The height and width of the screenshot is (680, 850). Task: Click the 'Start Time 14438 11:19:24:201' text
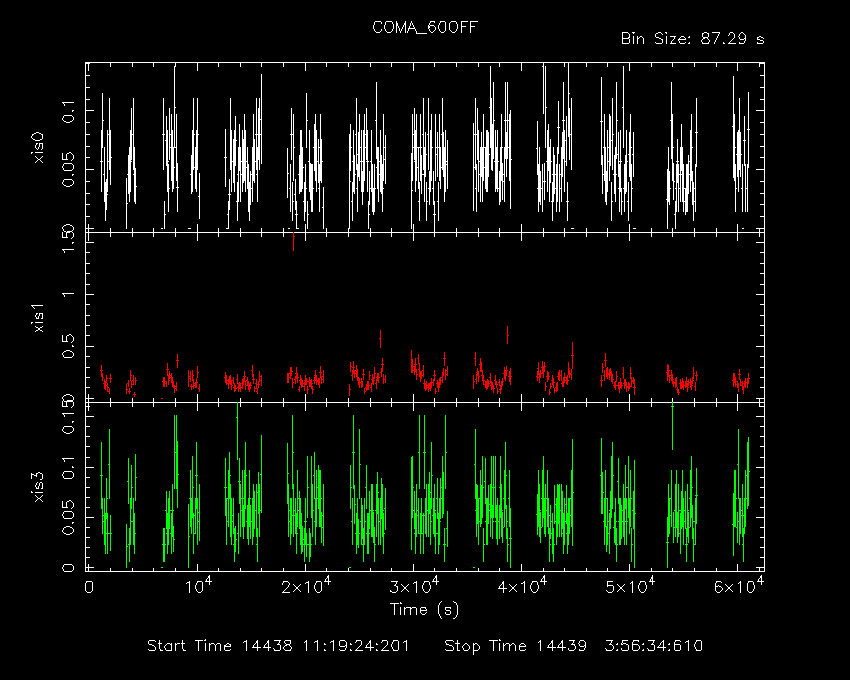click(278, 646)
